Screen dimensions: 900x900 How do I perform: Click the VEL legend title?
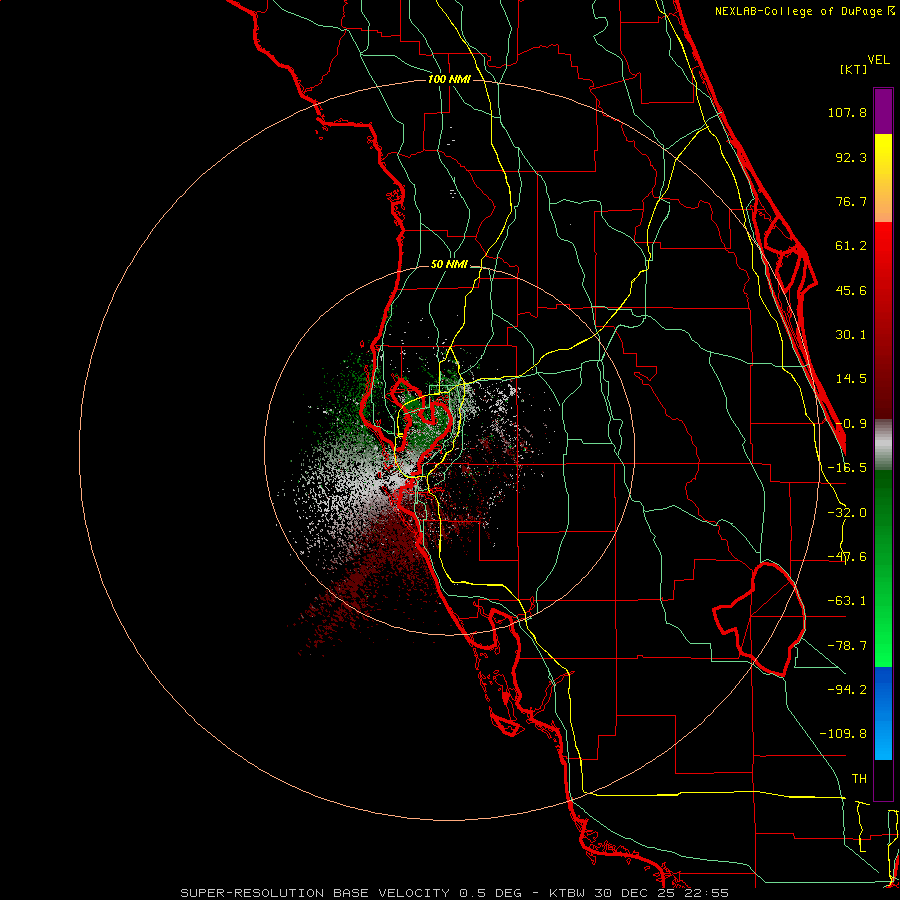pos(878,60)
